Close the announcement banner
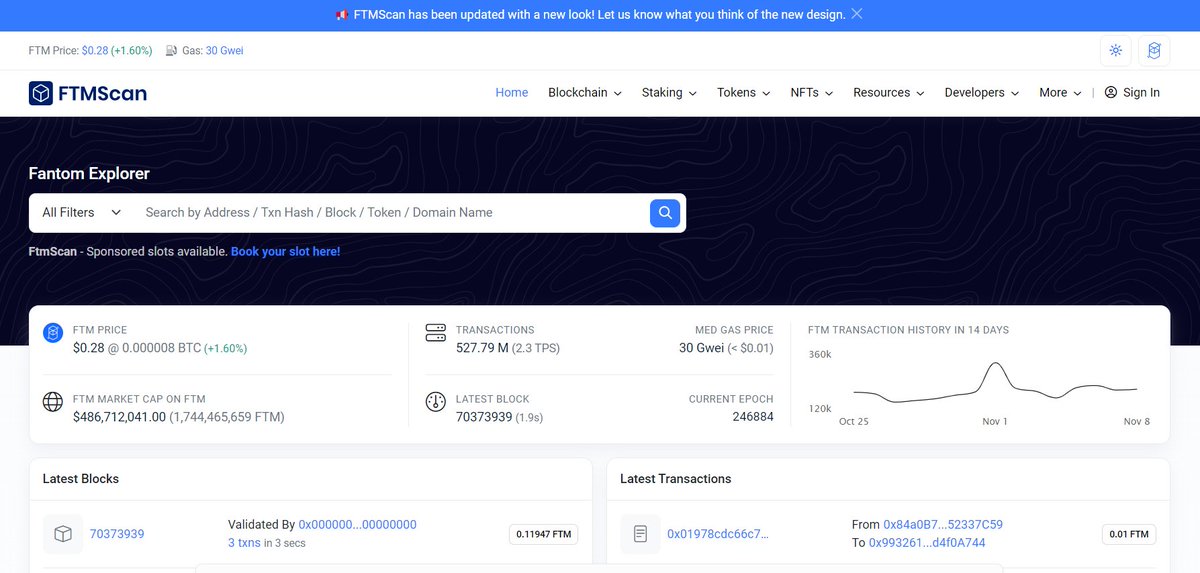The image size is (1200, 573). [x=857, y=14]
